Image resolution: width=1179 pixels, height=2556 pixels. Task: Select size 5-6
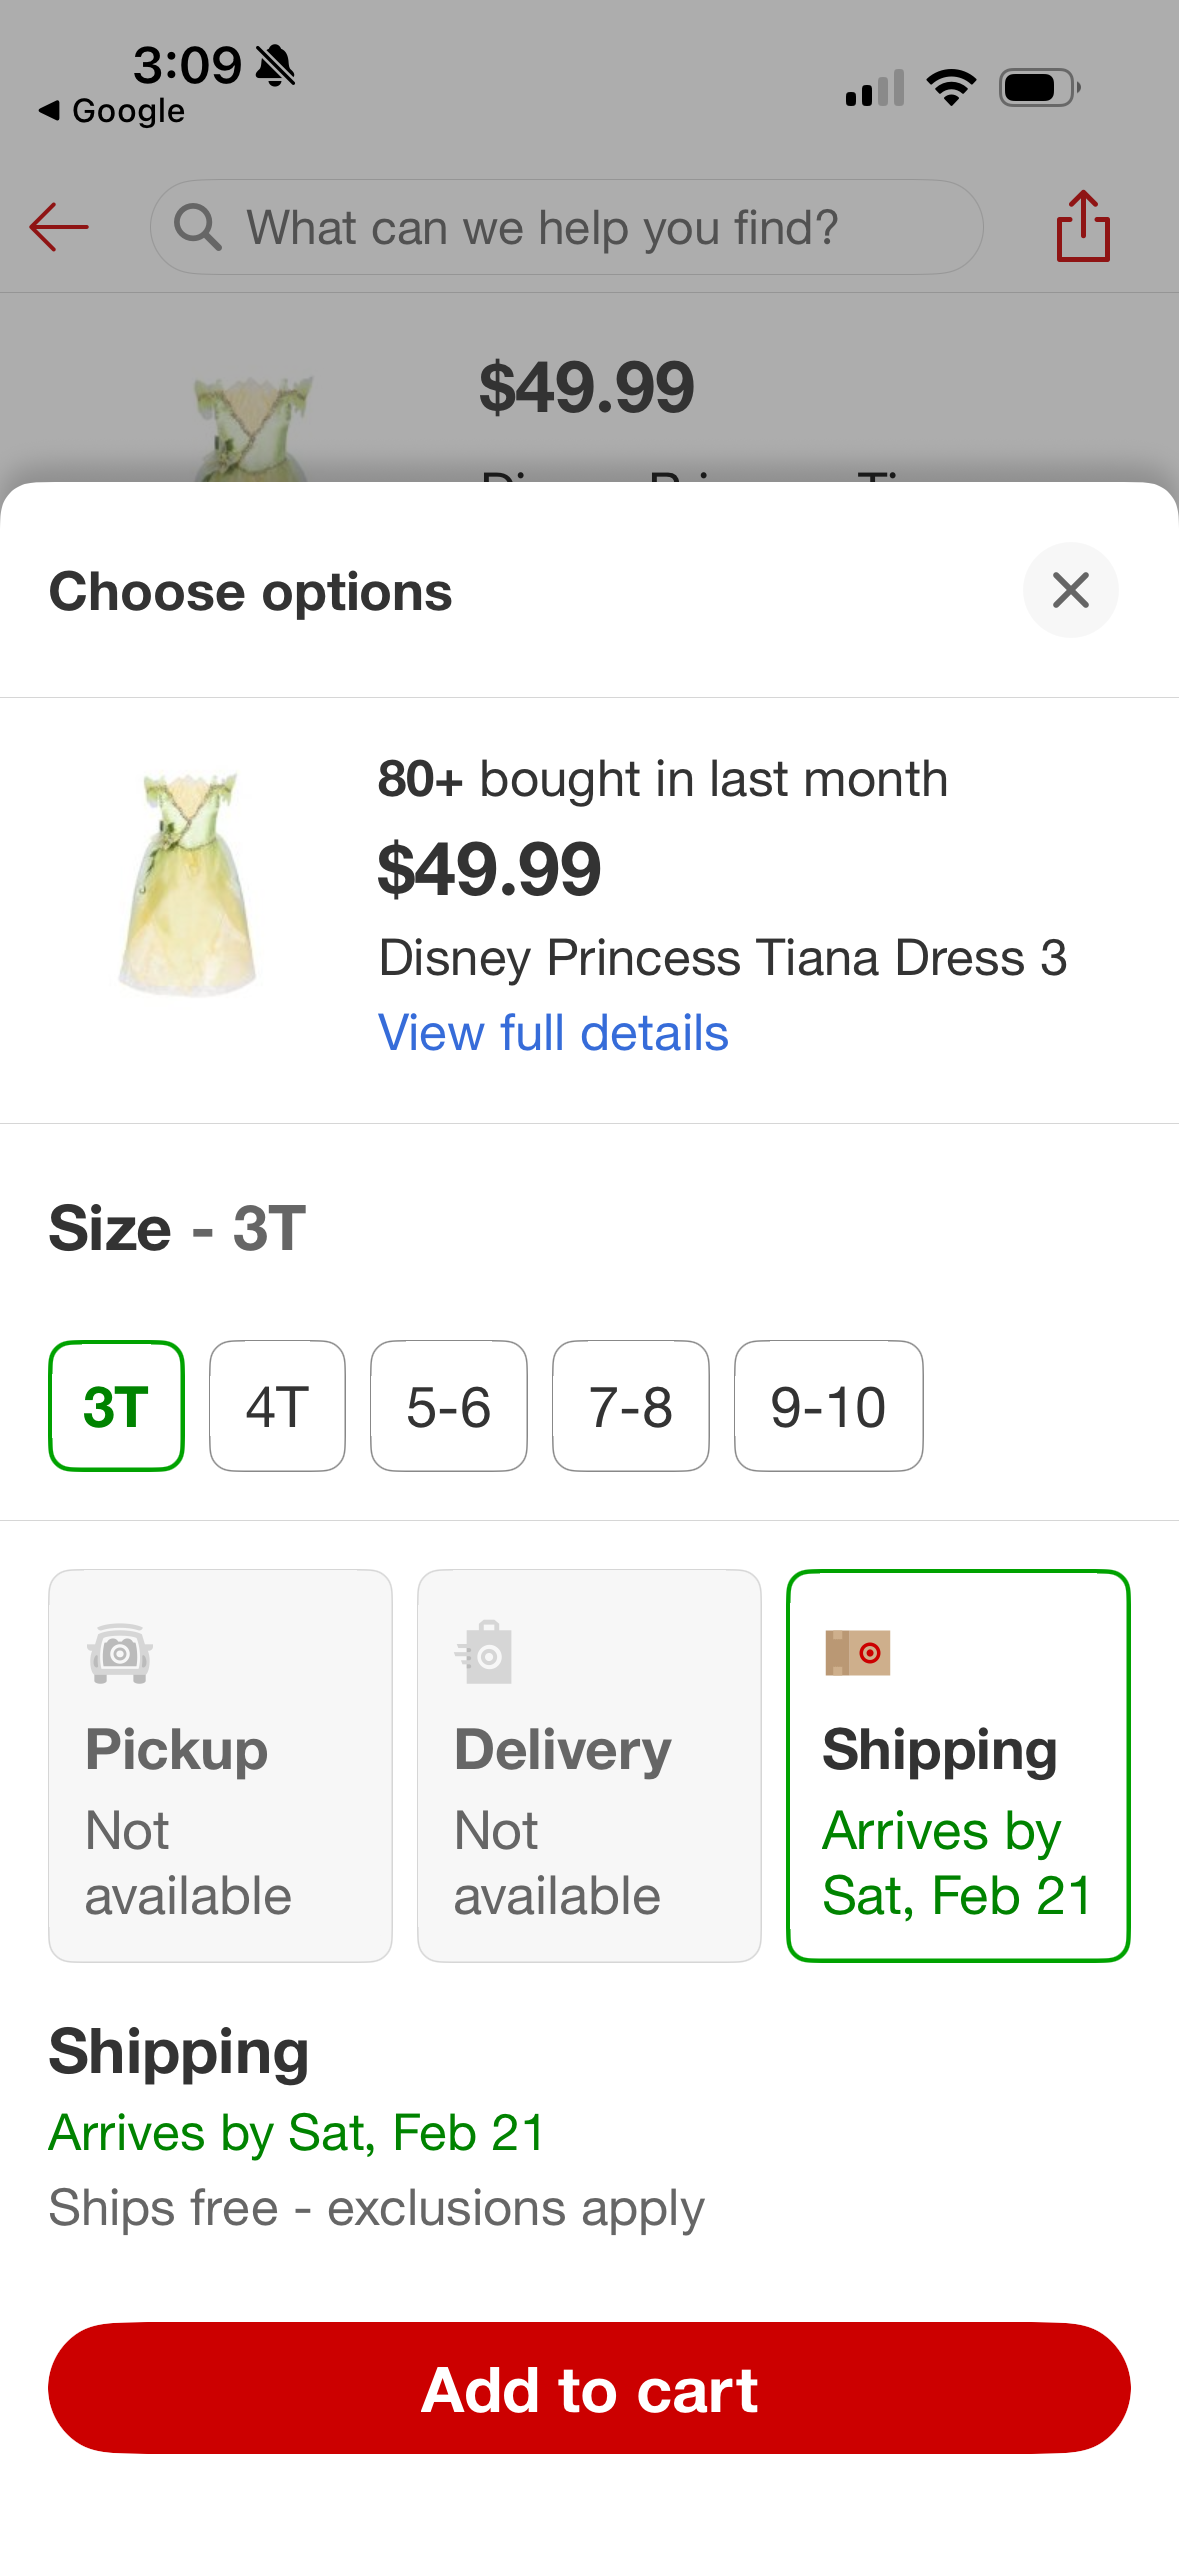pos(448,1405)
